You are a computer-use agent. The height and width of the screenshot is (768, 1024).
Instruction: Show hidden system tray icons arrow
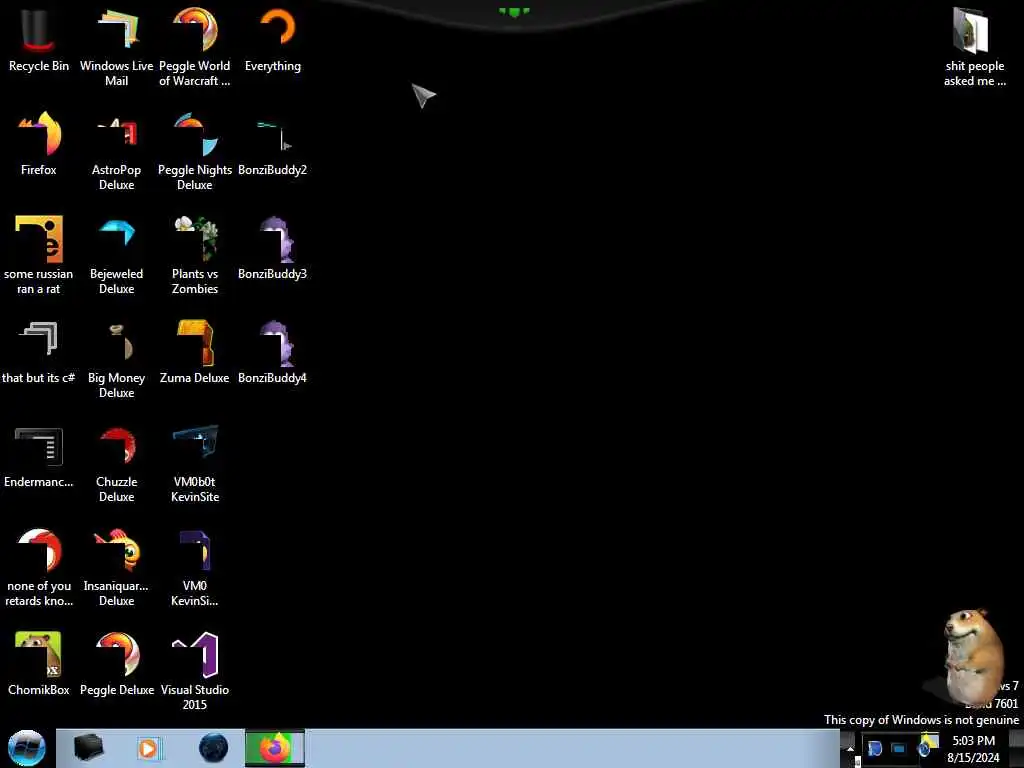point(850,748)
